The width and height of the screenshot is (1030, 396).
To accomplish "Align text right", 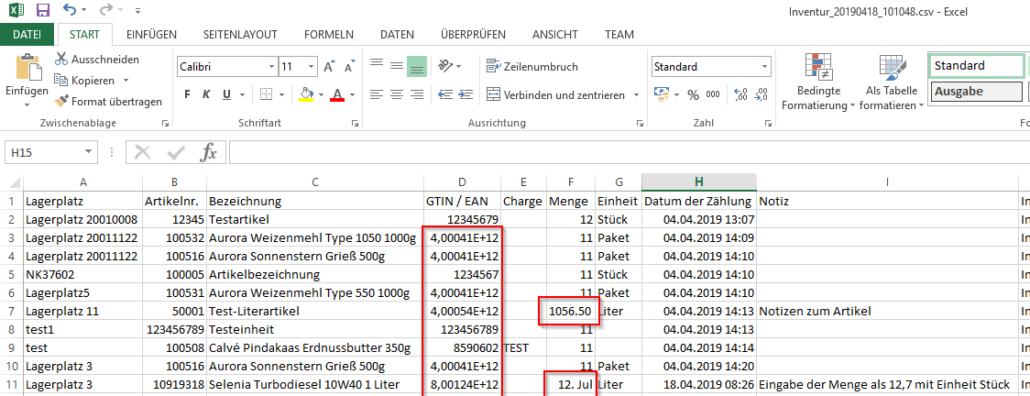I will 416,95.
